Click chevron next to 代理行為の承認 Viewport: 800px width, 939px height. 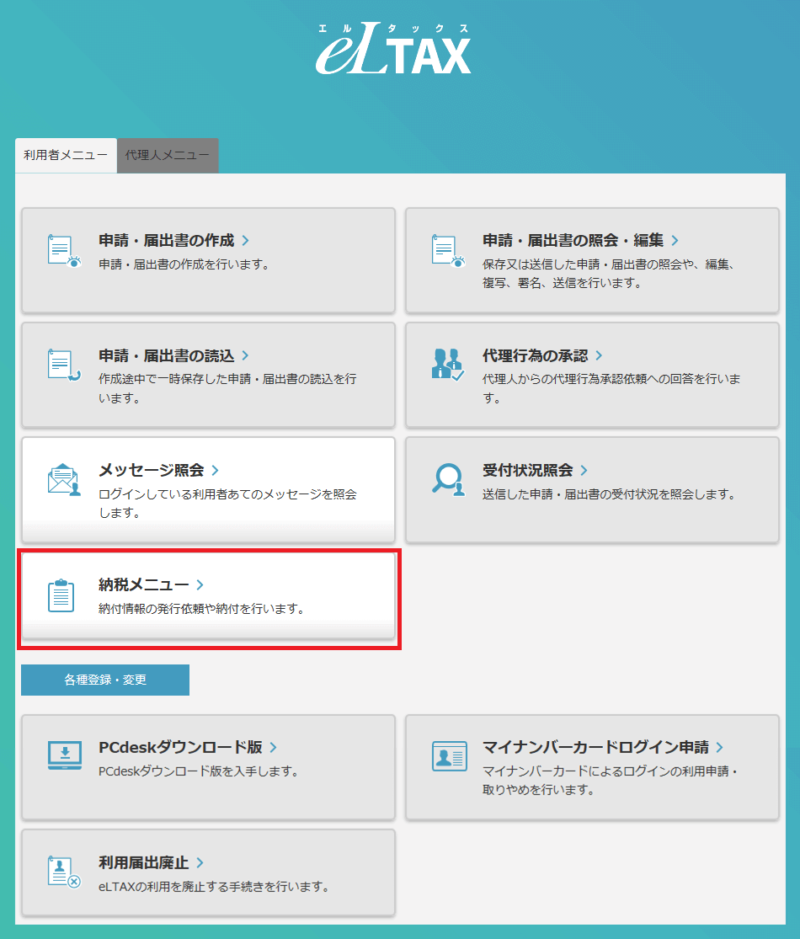599,356
